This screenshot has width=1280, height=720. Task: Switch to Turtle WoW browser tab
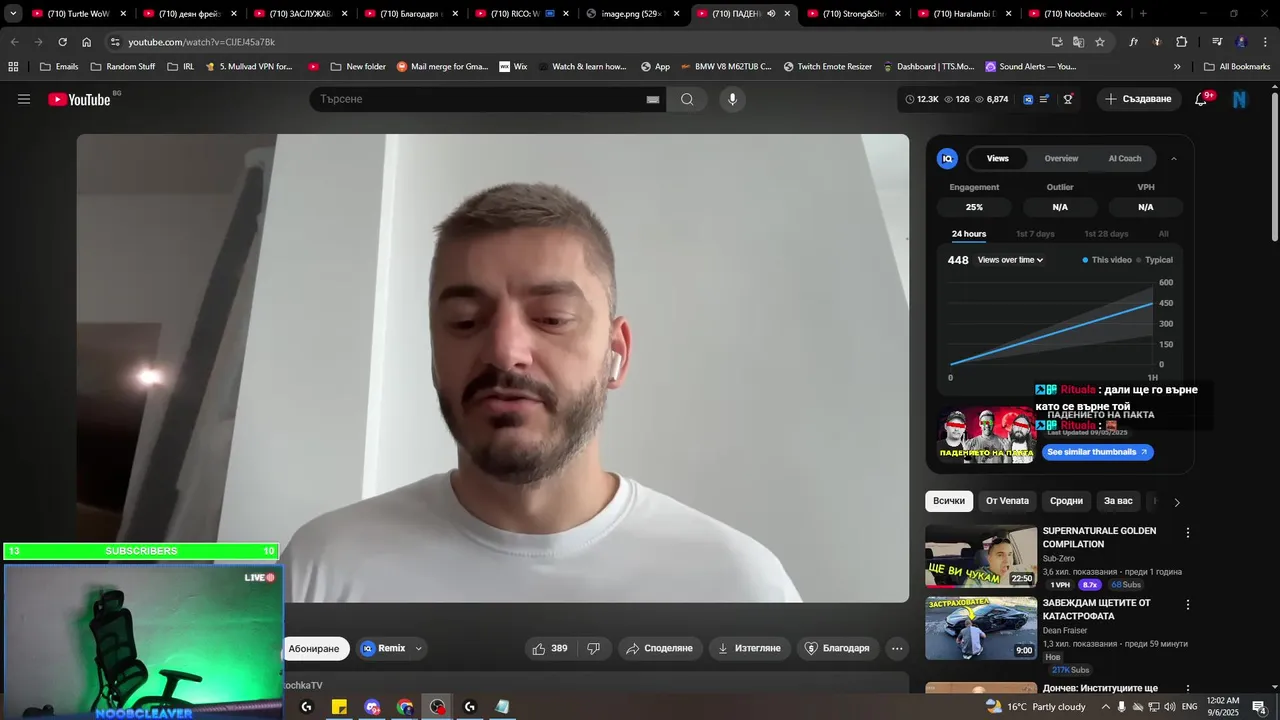pyautogui.click(x=78, y=14)
